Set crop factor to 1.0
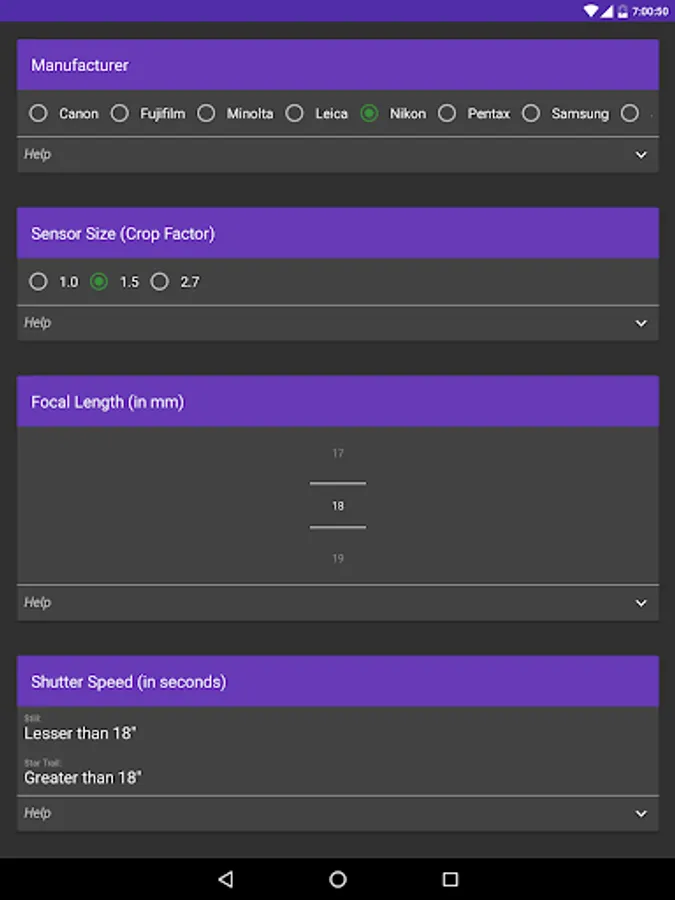This screenshot has height=900, width=675. point(39,282)
